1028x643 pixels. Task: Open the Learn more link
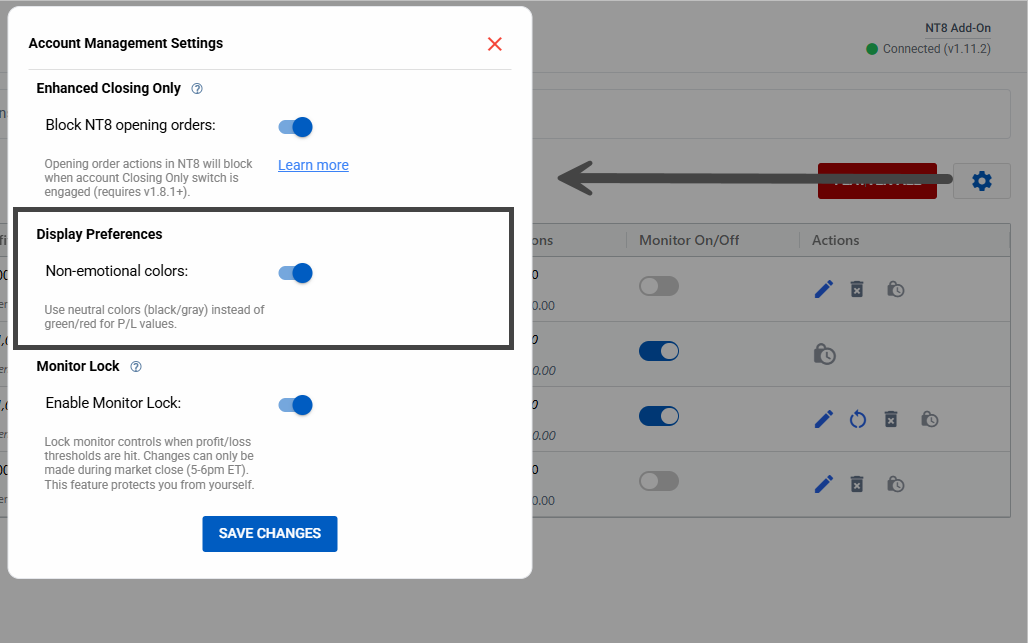point(313,165)
